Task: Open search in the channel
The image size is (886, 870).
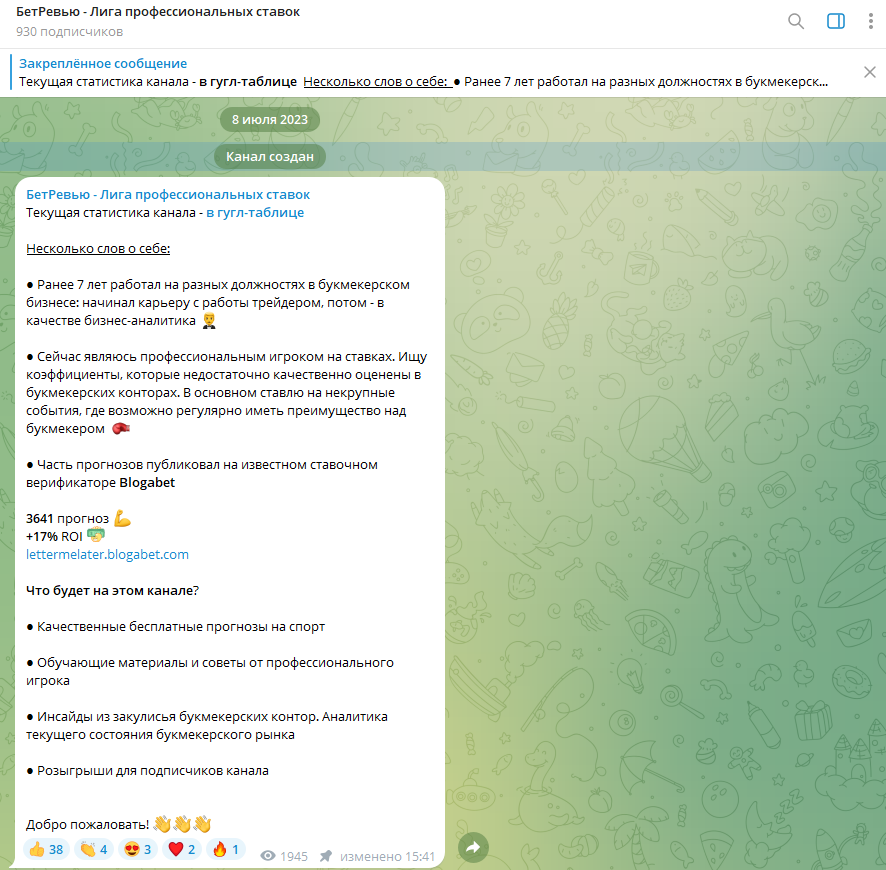Action: 796,21
